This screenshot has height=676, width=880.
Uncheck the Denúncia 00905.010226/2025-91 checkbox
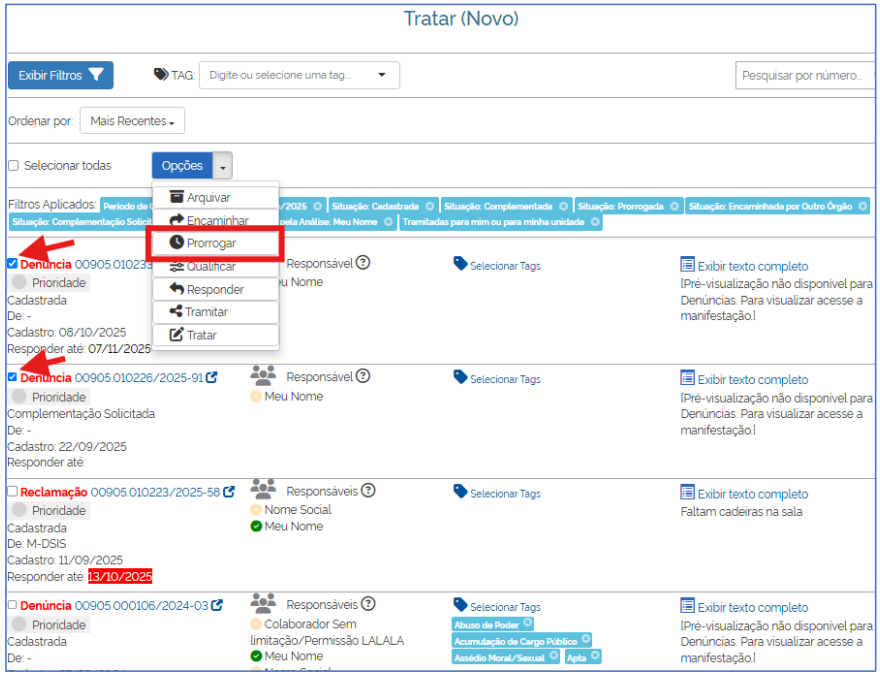click(x=12, y=378)
